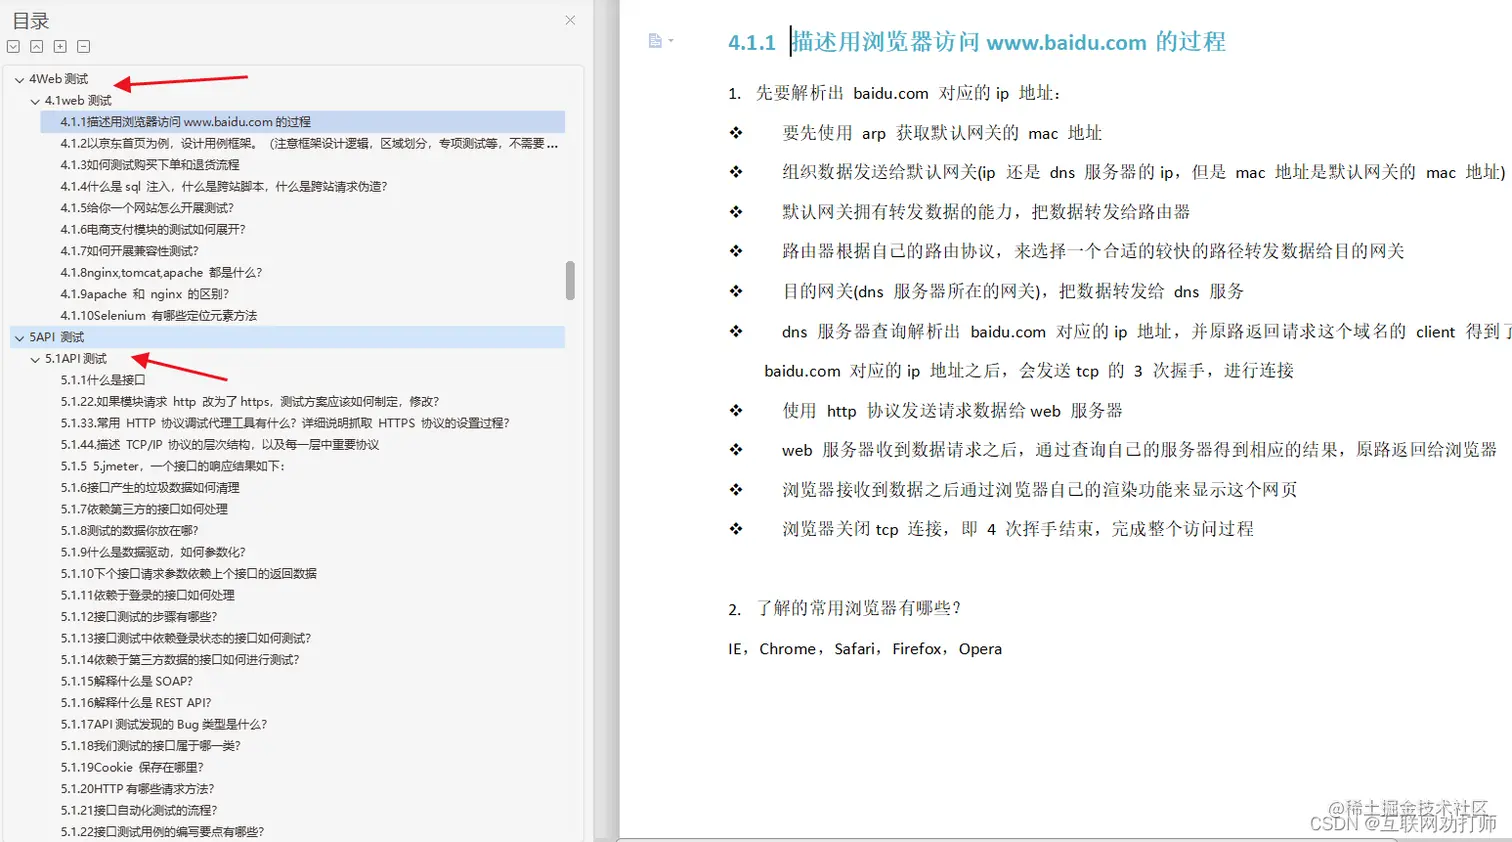Go to 4.1.9apache 和 nginx 的区别?
This screenshot has height=842, width=1512.
point(145,294)
